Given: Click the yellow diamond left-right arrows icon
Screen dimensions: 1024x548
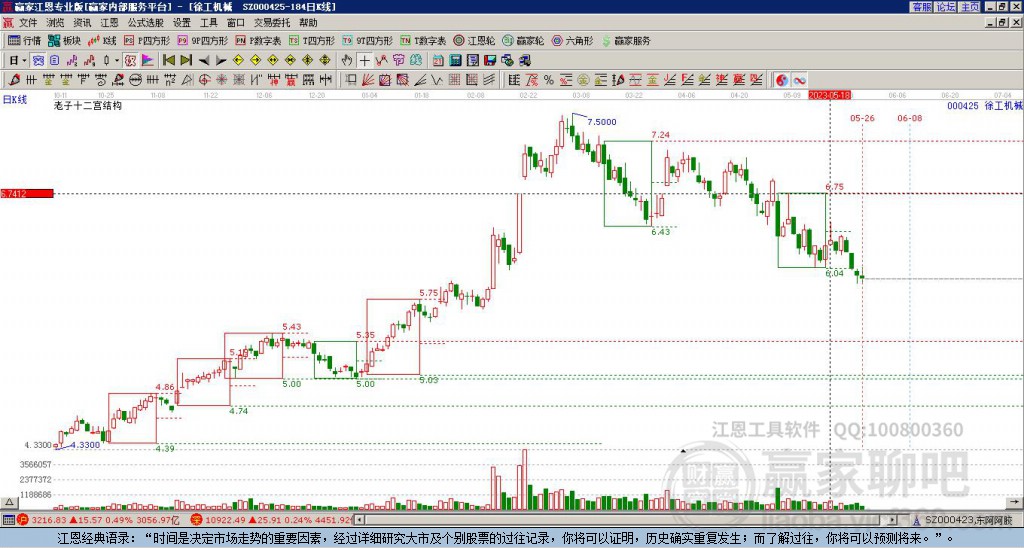Looking at the screenshot, I should tap(272, 60).
